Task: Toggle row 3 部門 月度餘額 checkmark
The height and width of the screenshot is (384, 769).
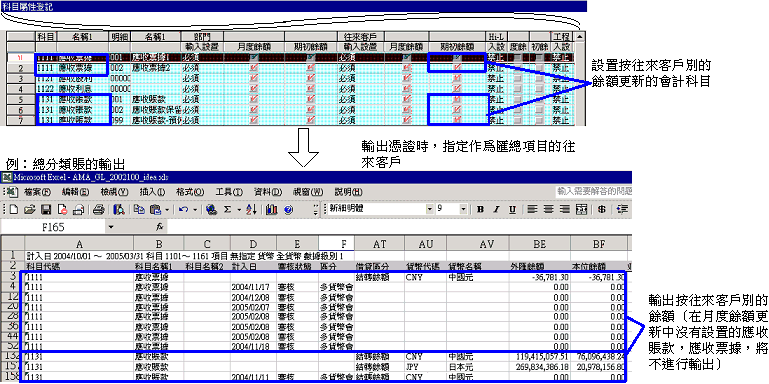Action: tap(254, 79)
